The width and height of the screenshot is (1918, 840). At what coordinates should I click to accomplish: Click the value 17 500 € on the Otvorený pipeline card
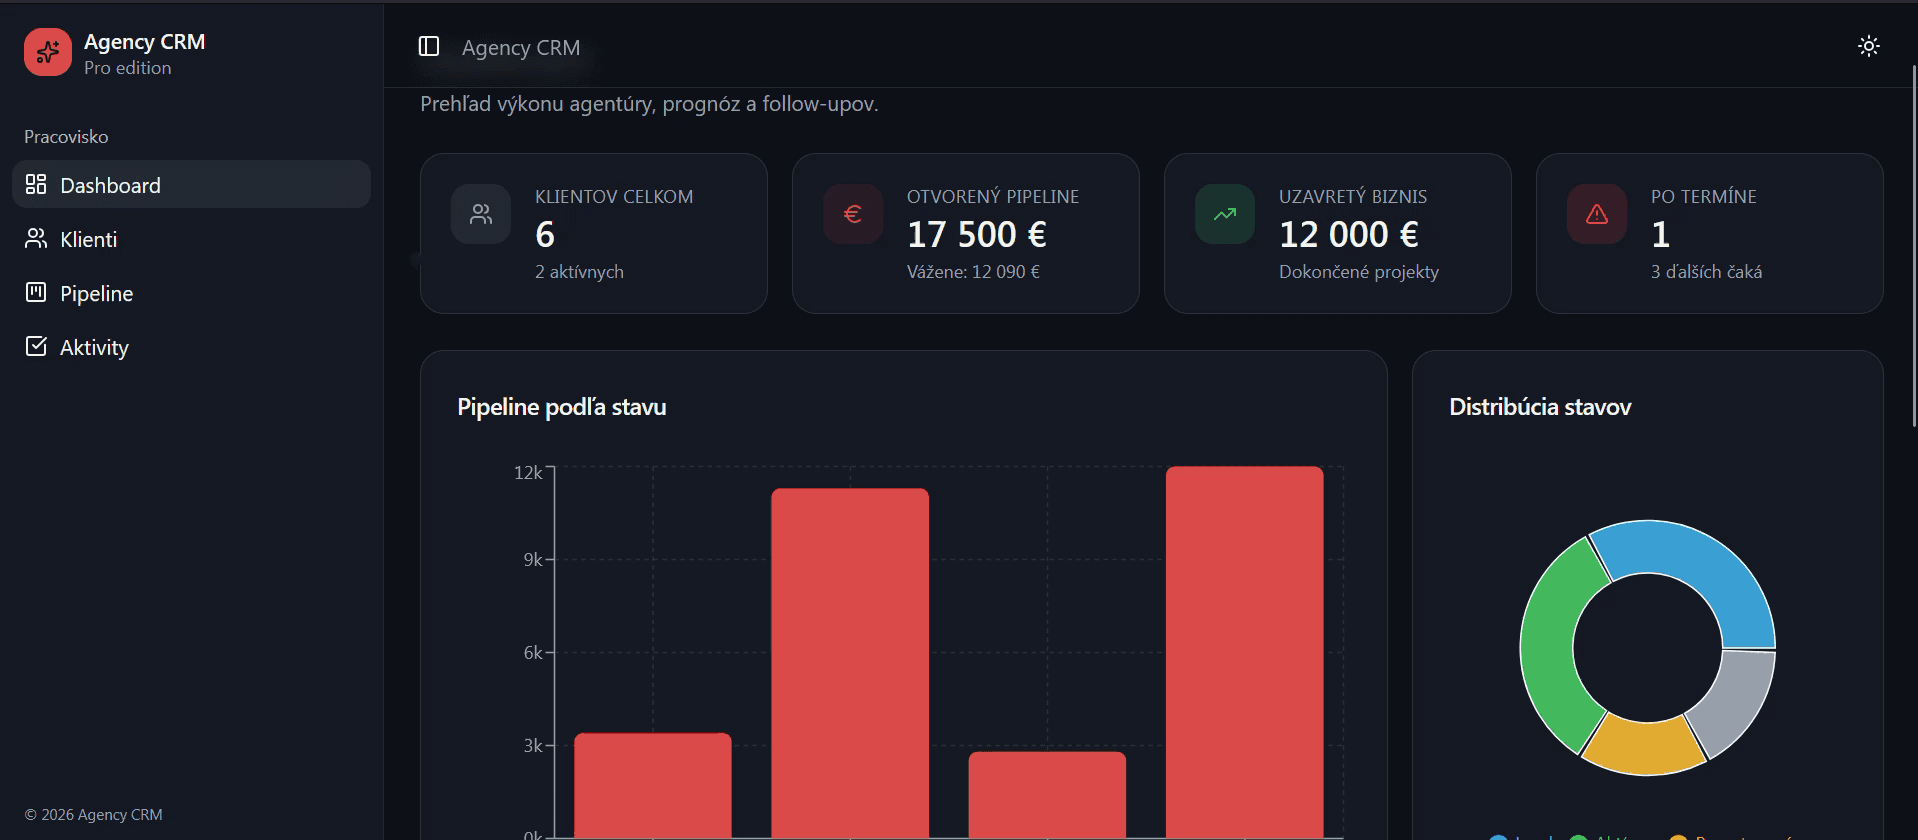tap(977, 234)
